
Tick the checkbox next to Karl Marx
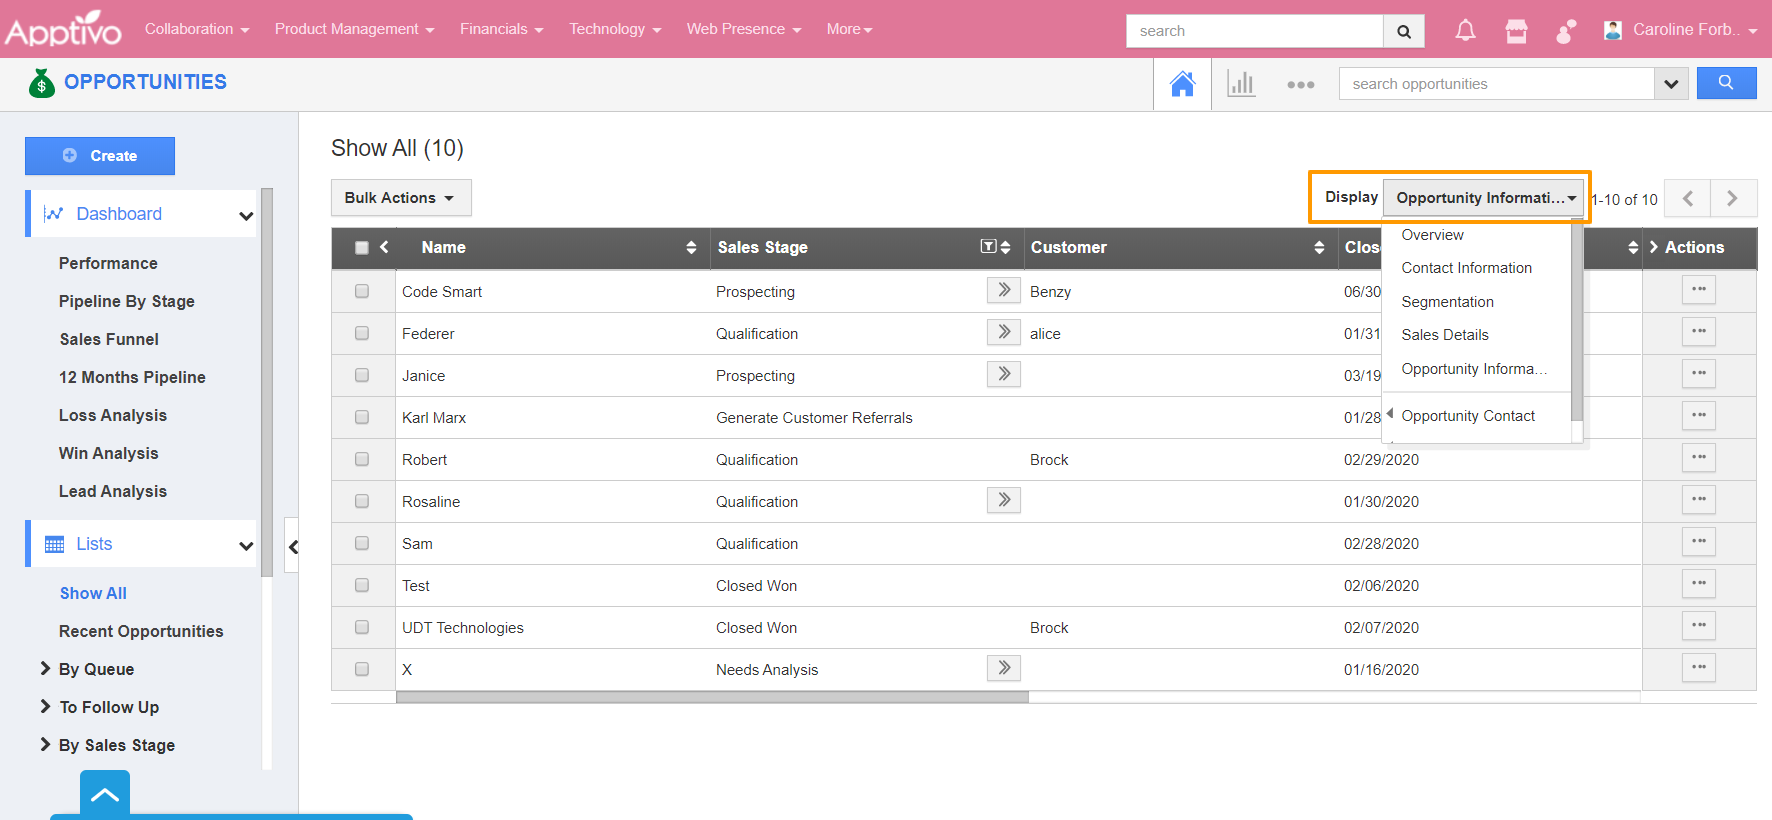coord(362,417)
